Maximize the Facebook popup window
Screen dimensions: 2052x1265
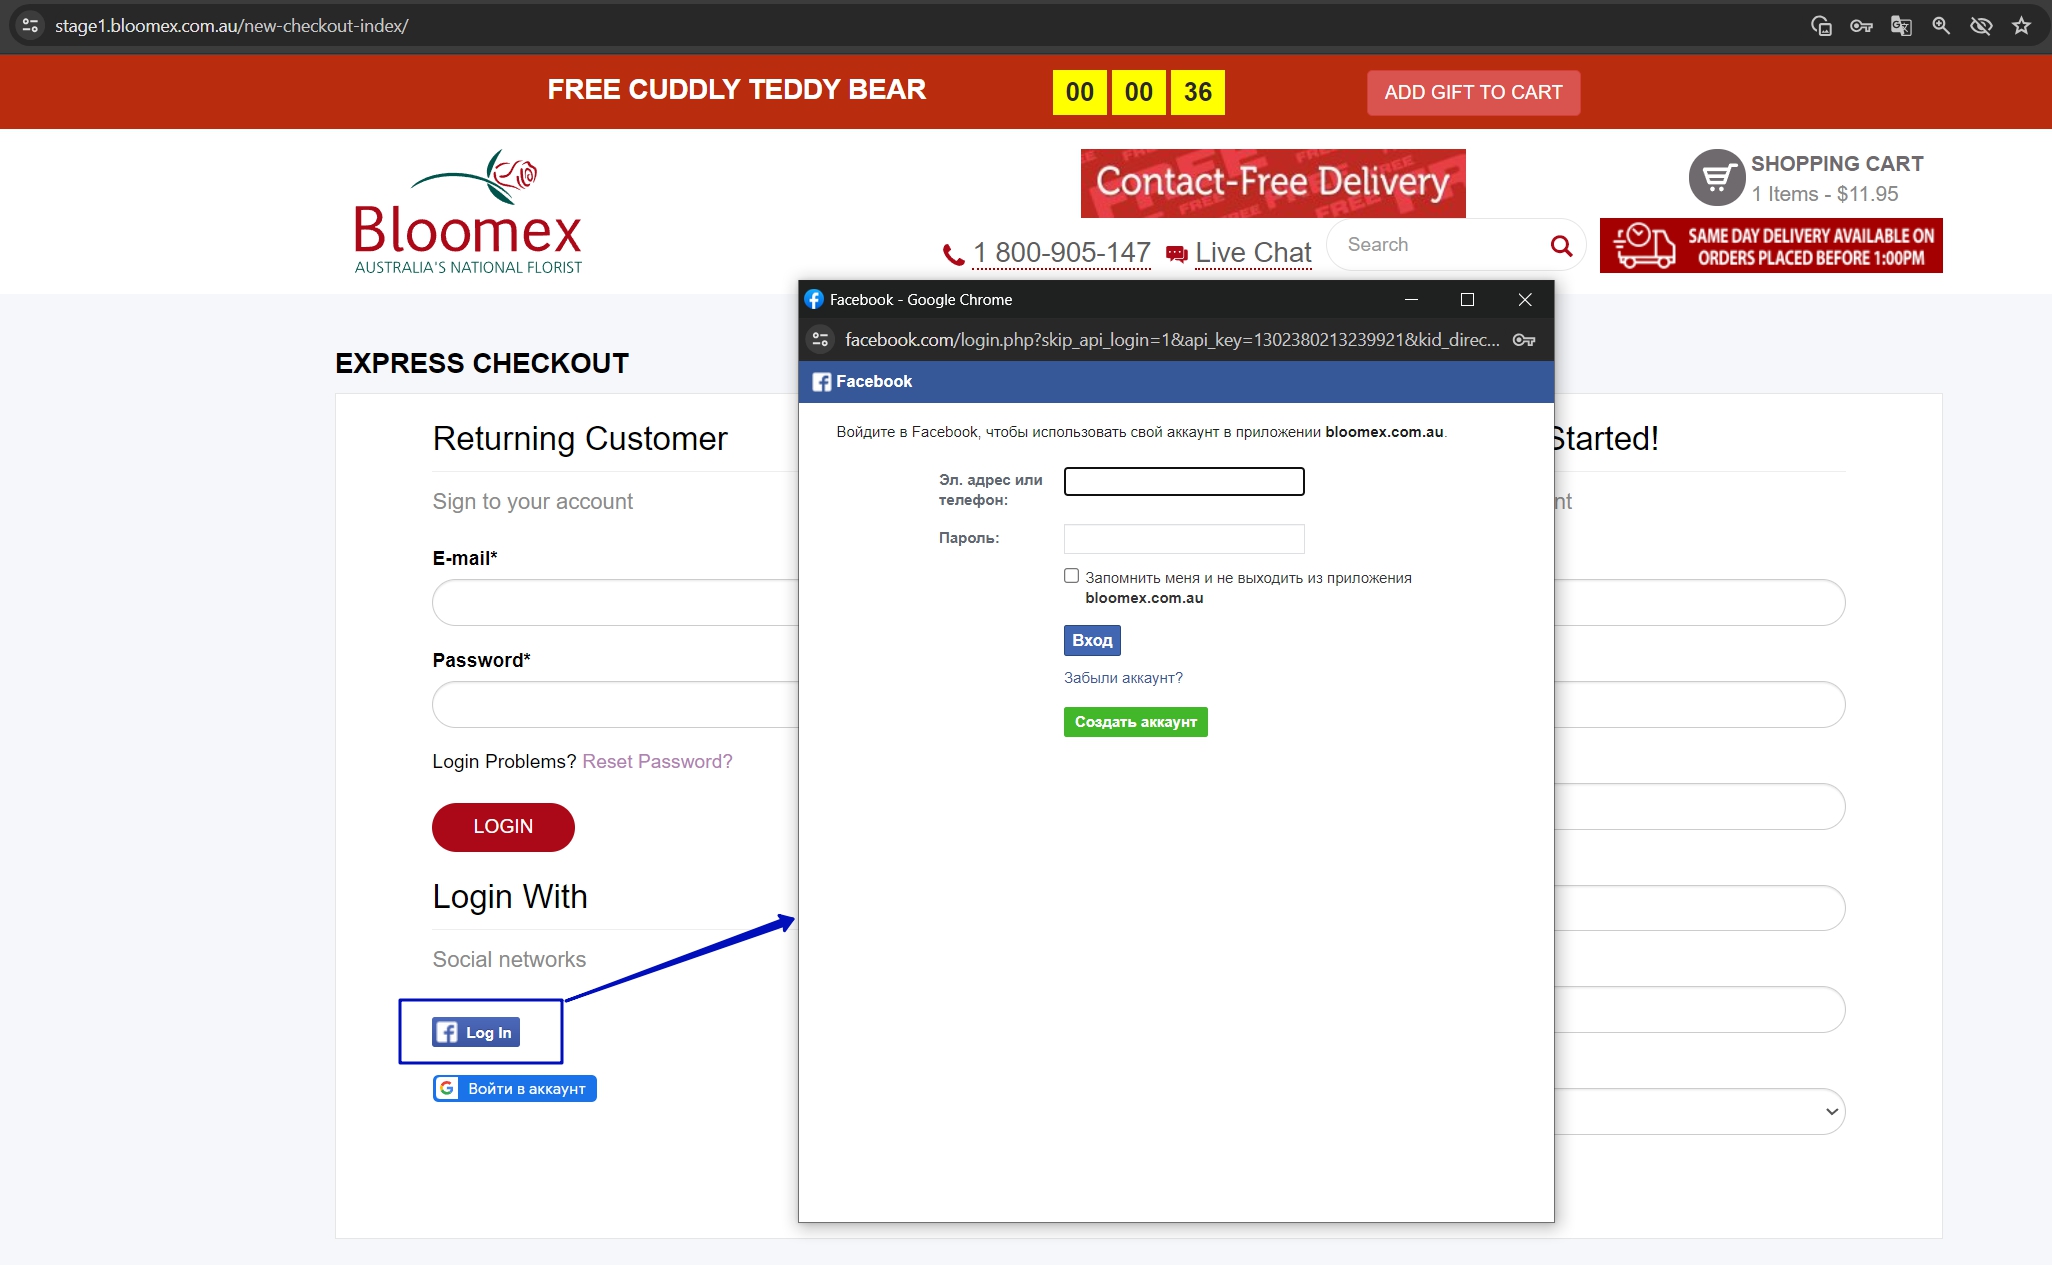(1467, 299)
